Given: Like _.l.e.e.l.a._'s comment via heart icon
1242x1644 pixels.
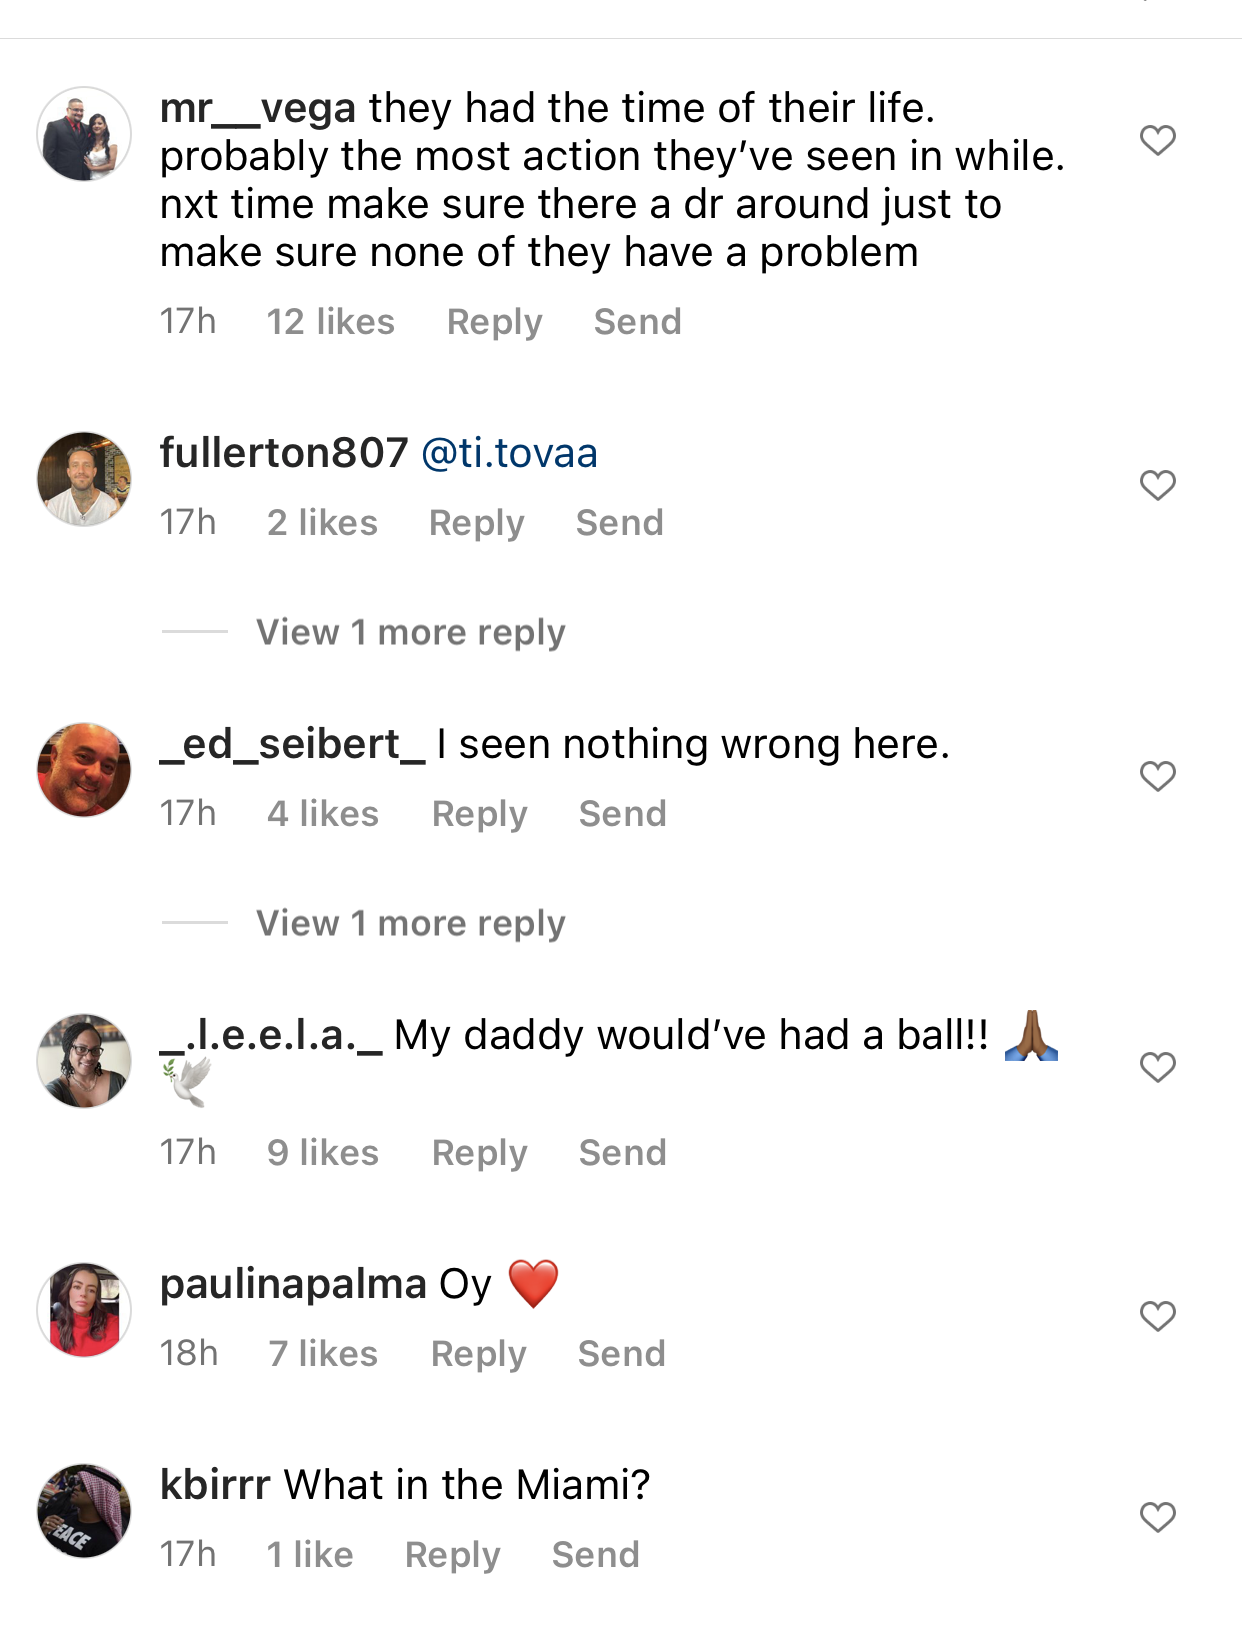Looking at the screenshot, I should point(1159,1066).
